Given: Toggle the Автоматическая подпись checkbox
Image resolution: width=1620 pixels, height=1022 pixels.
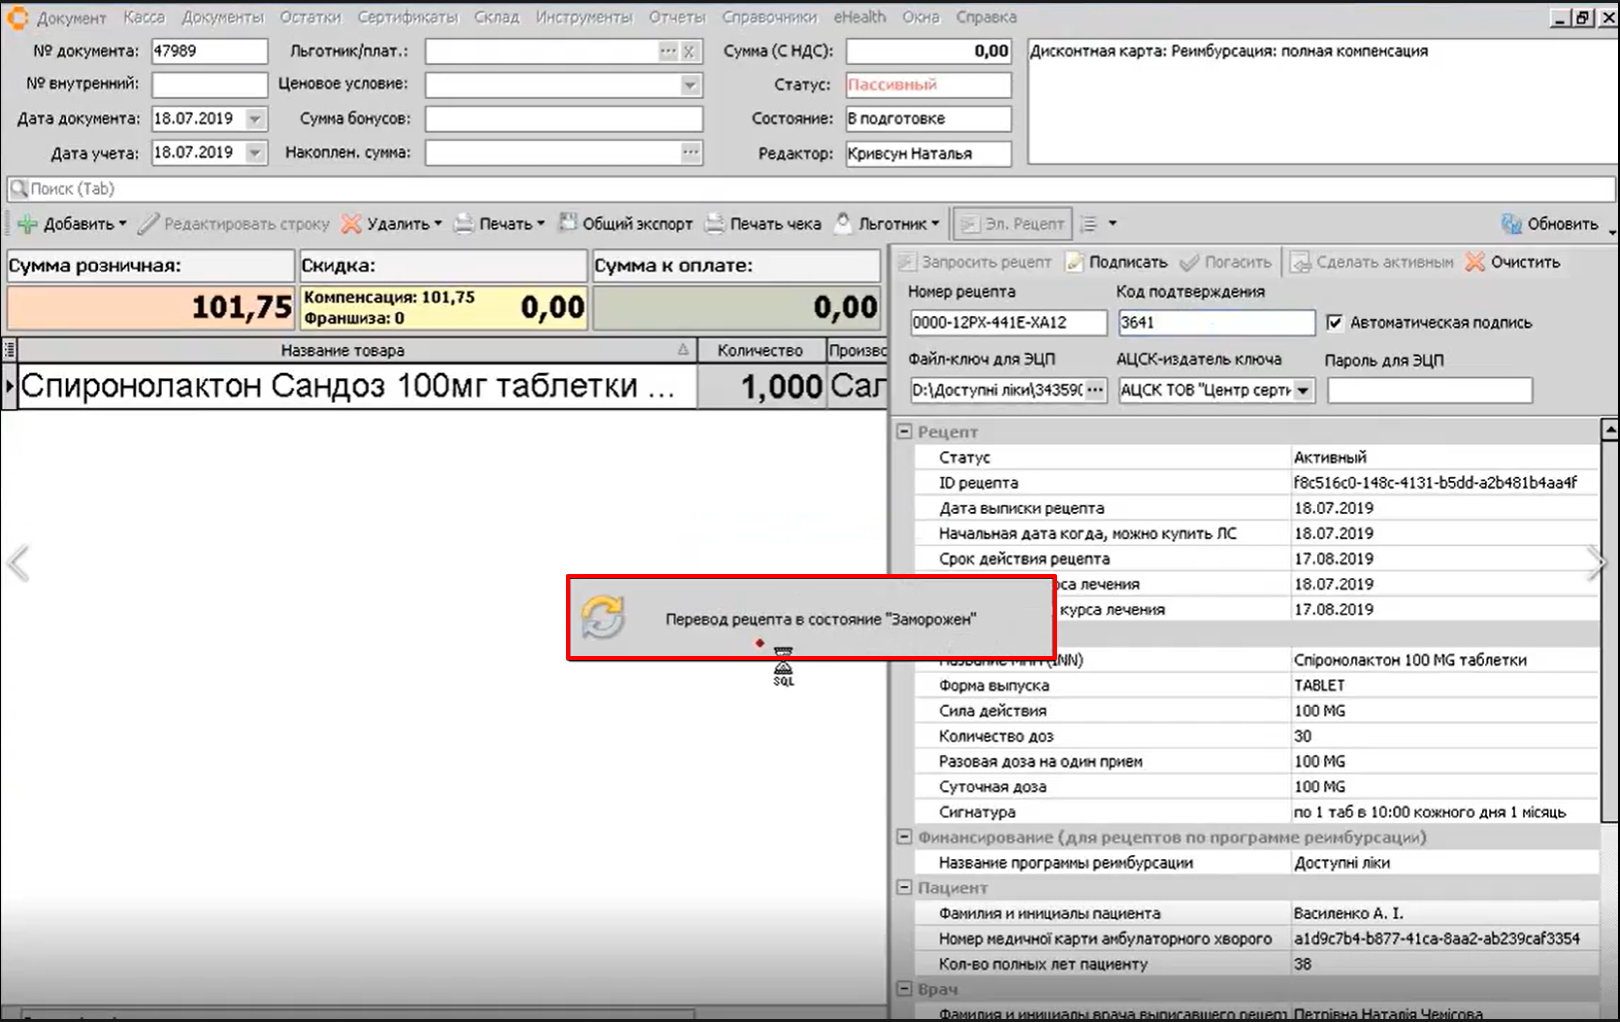Looking at the screenshot, I should coord(1334,322).
